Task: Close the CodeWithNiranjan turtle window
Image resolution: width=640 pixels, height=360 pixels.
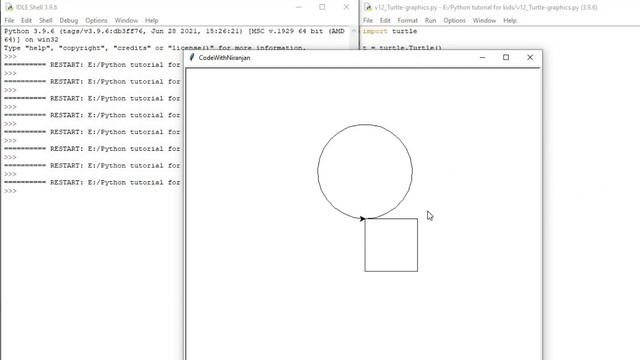Action: (x=530, y=58)
